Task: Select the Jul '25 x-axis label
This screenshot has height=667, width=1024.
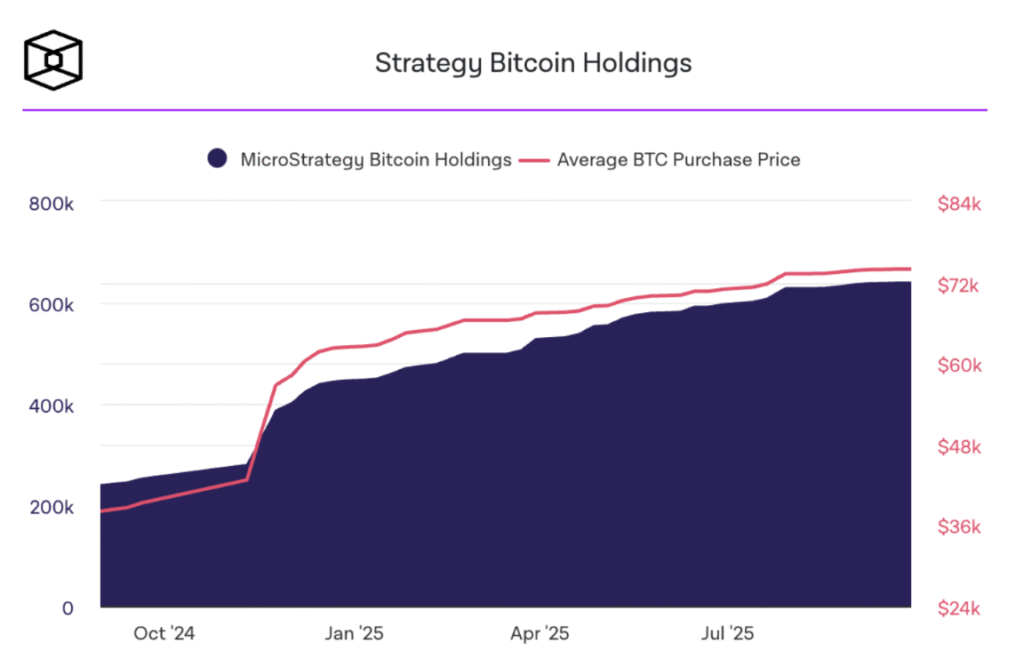Action: coord(728,633)
